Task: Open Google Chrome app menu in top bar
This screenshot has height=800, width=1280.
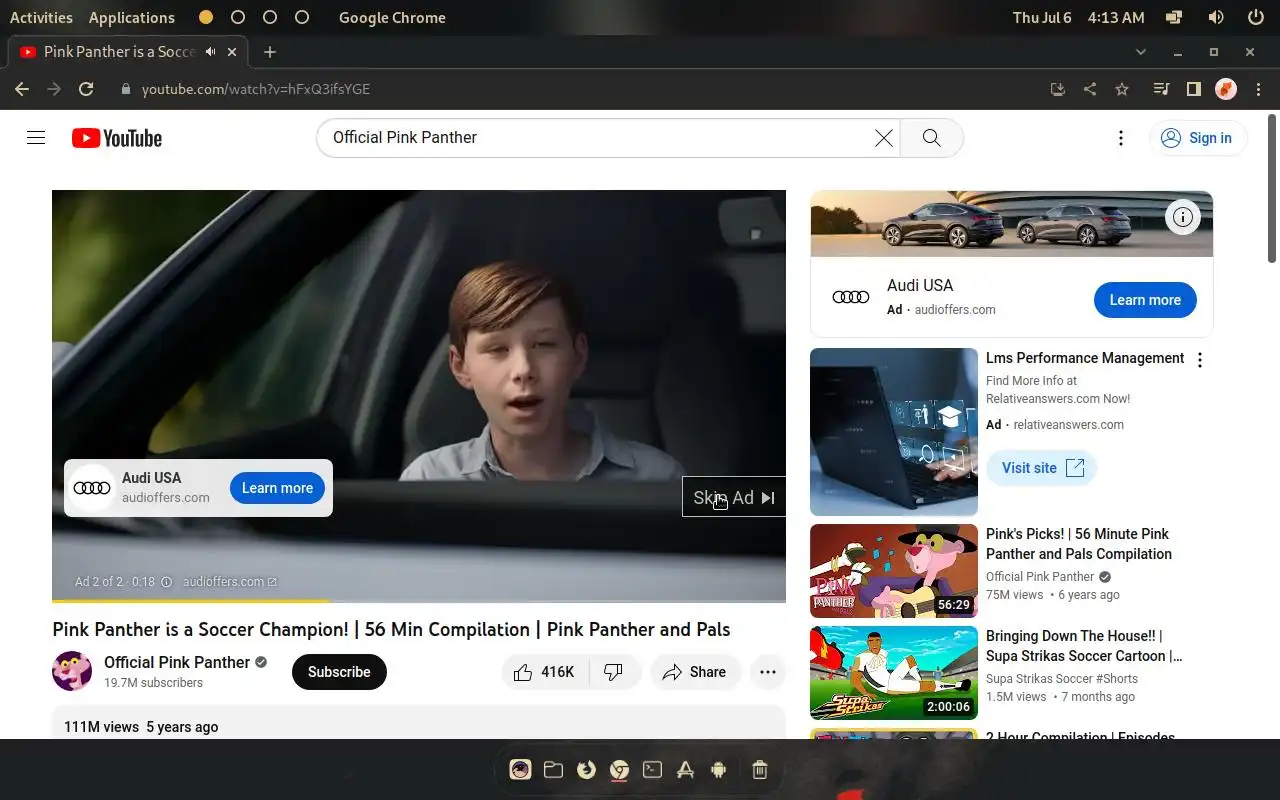Action: 392,17
